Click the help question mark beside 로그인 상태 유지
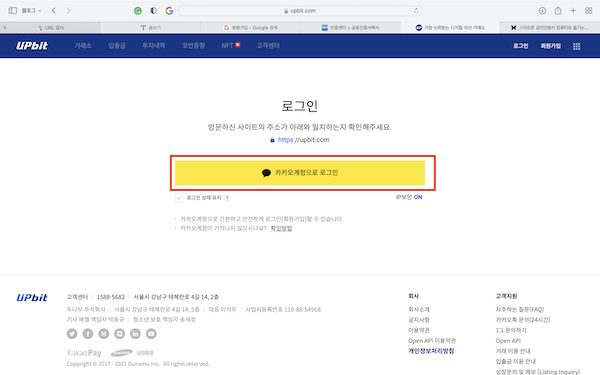The image size is (600, 375). coord(227,198)
